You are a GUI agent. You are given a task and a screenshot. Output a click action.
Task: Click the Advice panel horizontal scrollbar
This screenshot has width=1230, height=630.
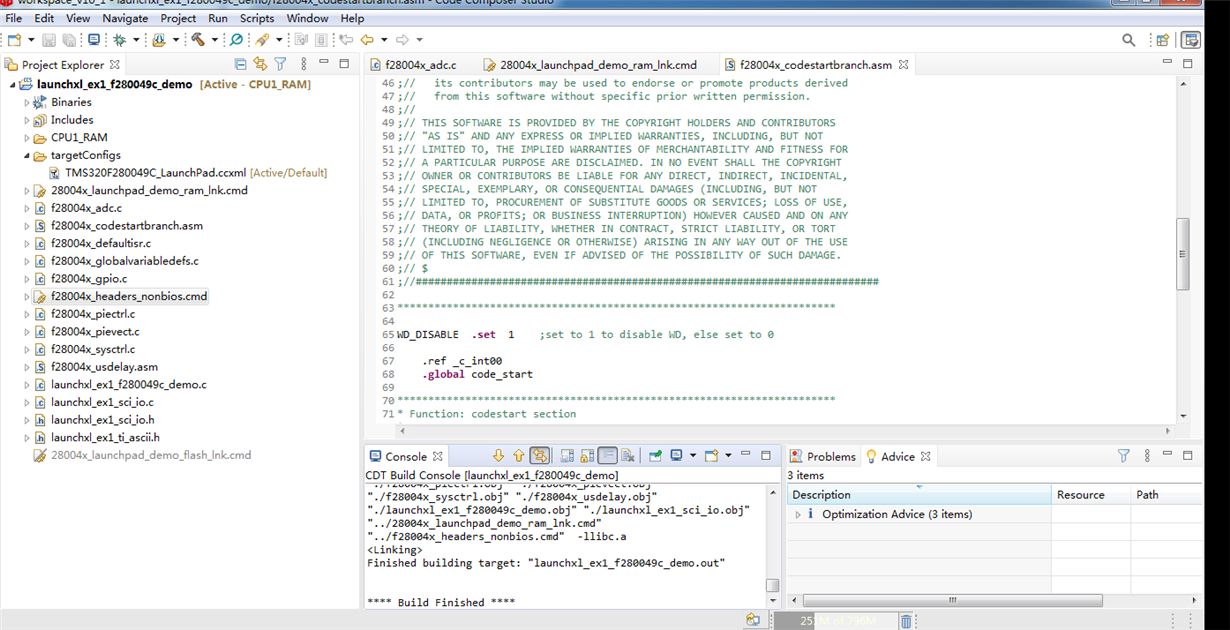point(950,601)
